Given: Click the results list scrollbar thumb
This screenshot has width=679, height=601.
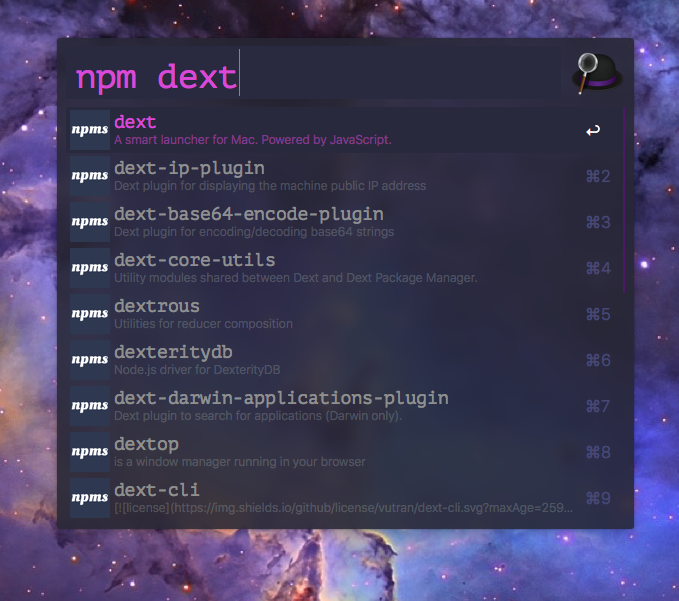Looking at the screenshot, I should point(624,200).
